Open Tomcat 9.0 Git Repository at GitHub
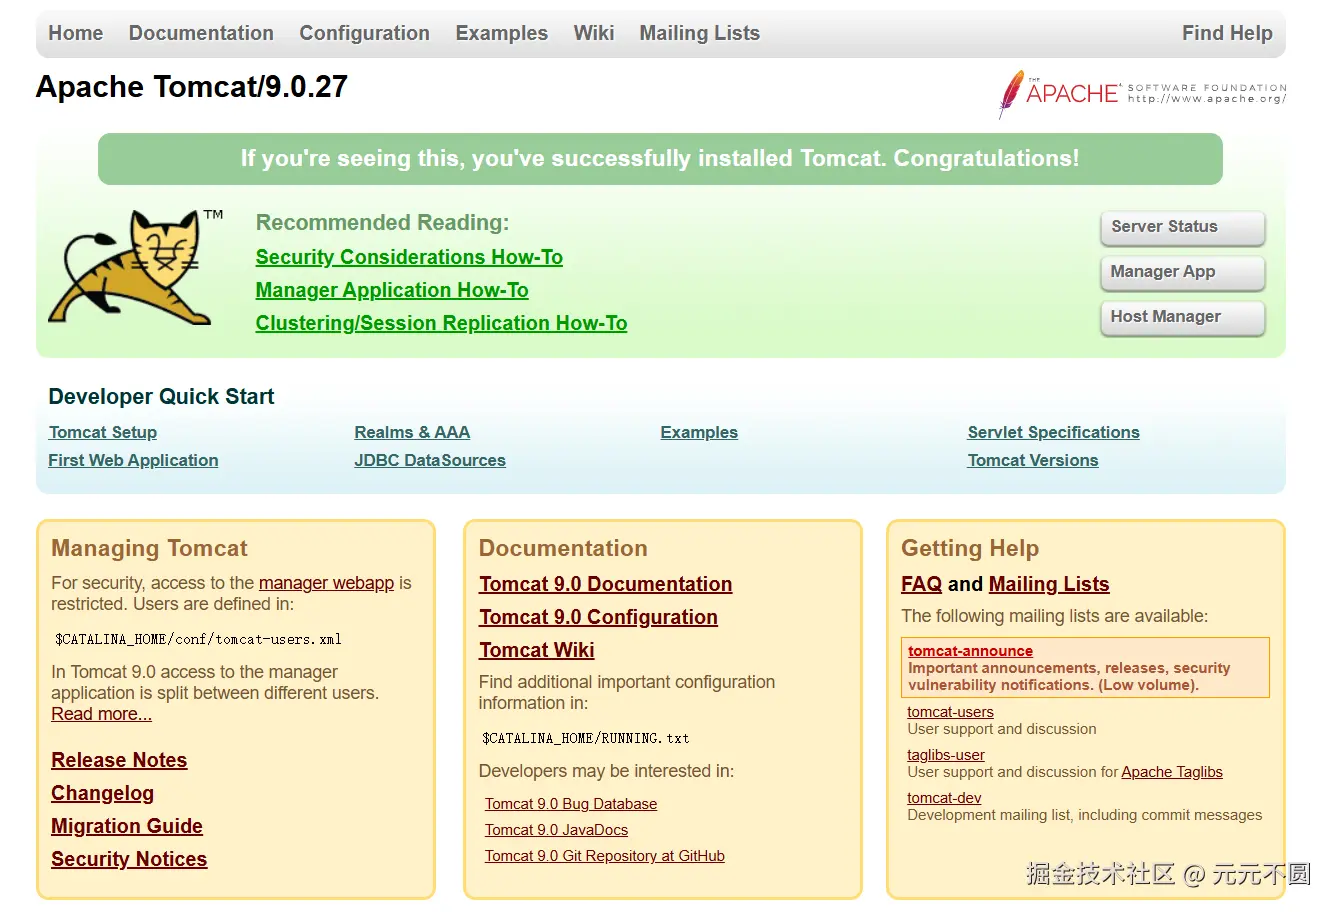 click(x=605, y=856)
